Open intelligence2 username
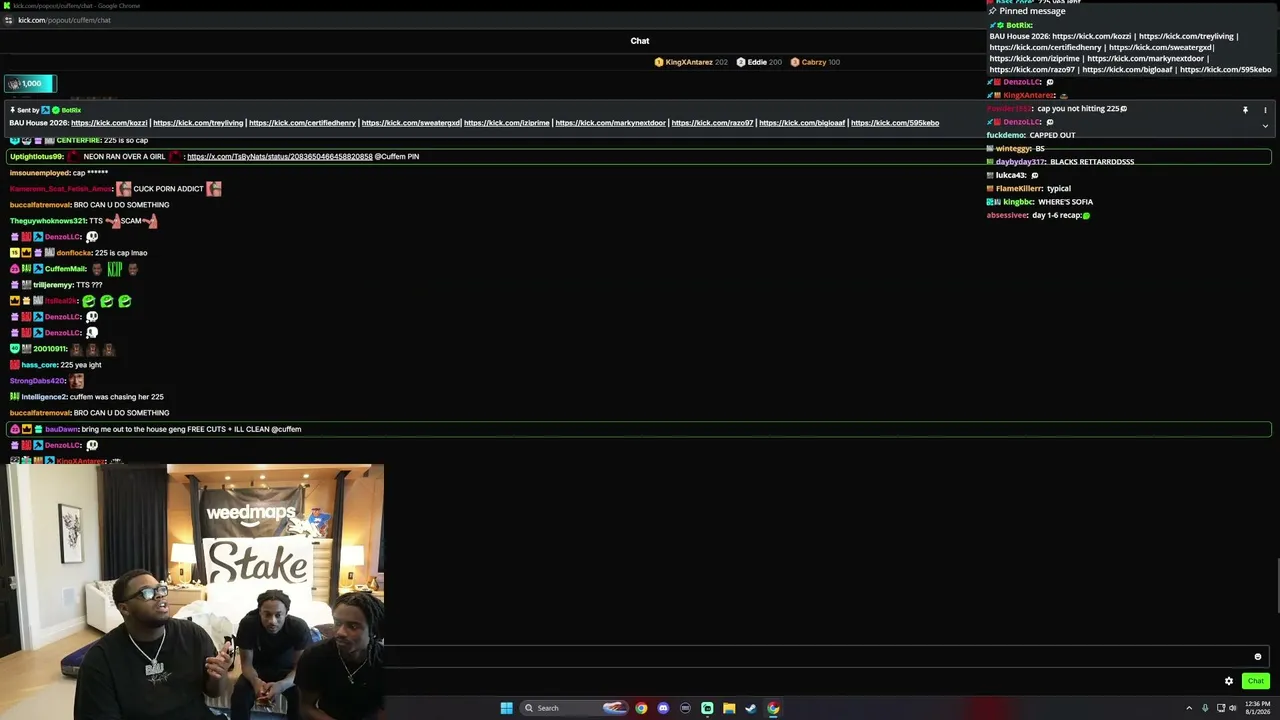 [44, 397]
